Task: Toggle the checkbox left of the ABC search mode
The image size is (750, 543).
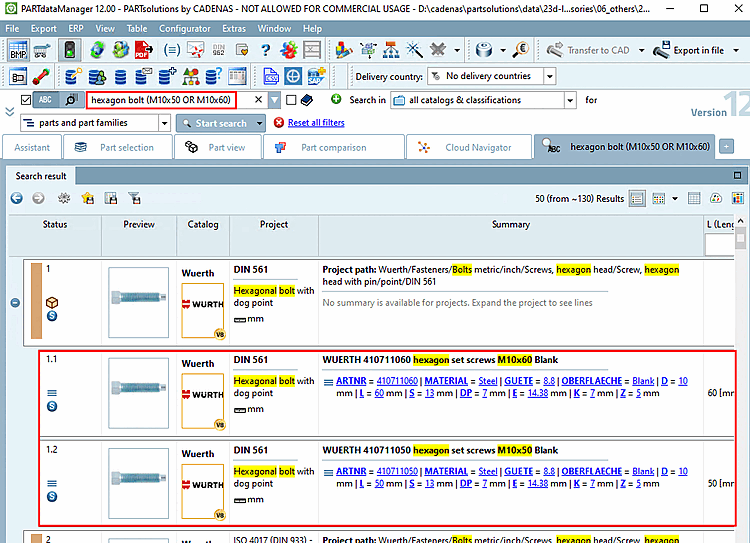Action: [x=25, y=100]
